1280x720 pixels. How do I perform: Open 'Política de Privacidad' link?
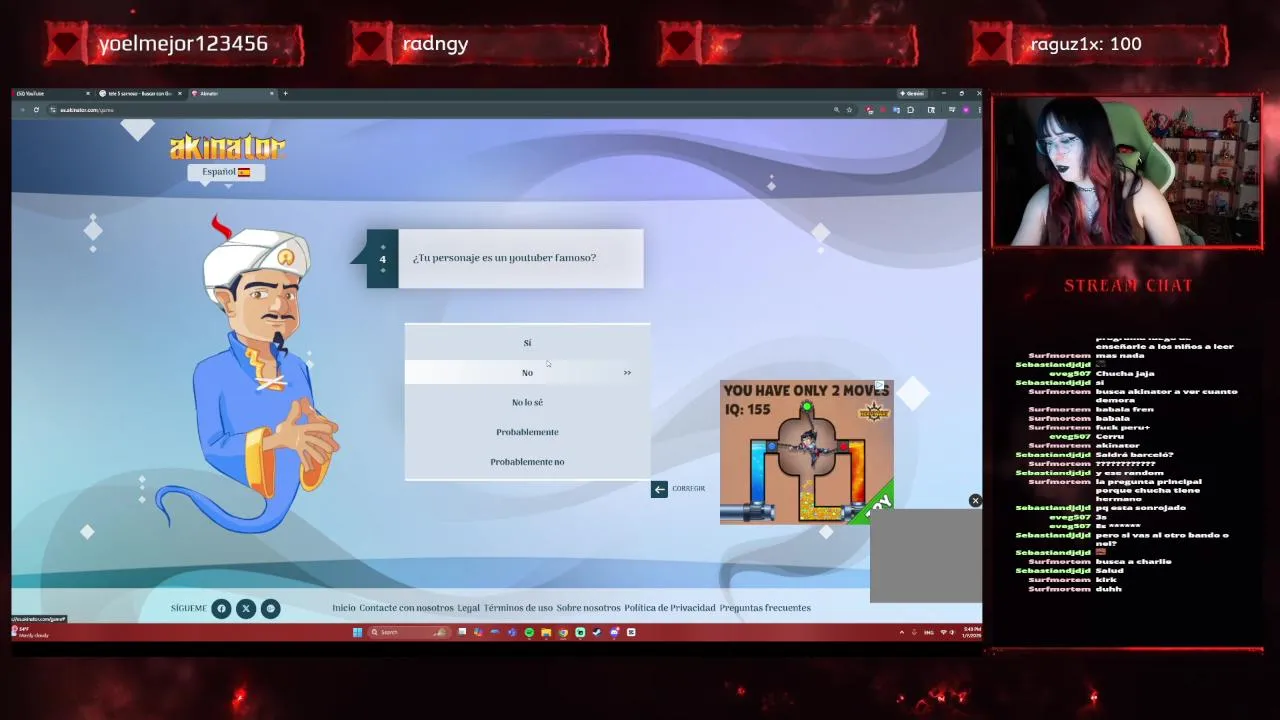point(670,608)
